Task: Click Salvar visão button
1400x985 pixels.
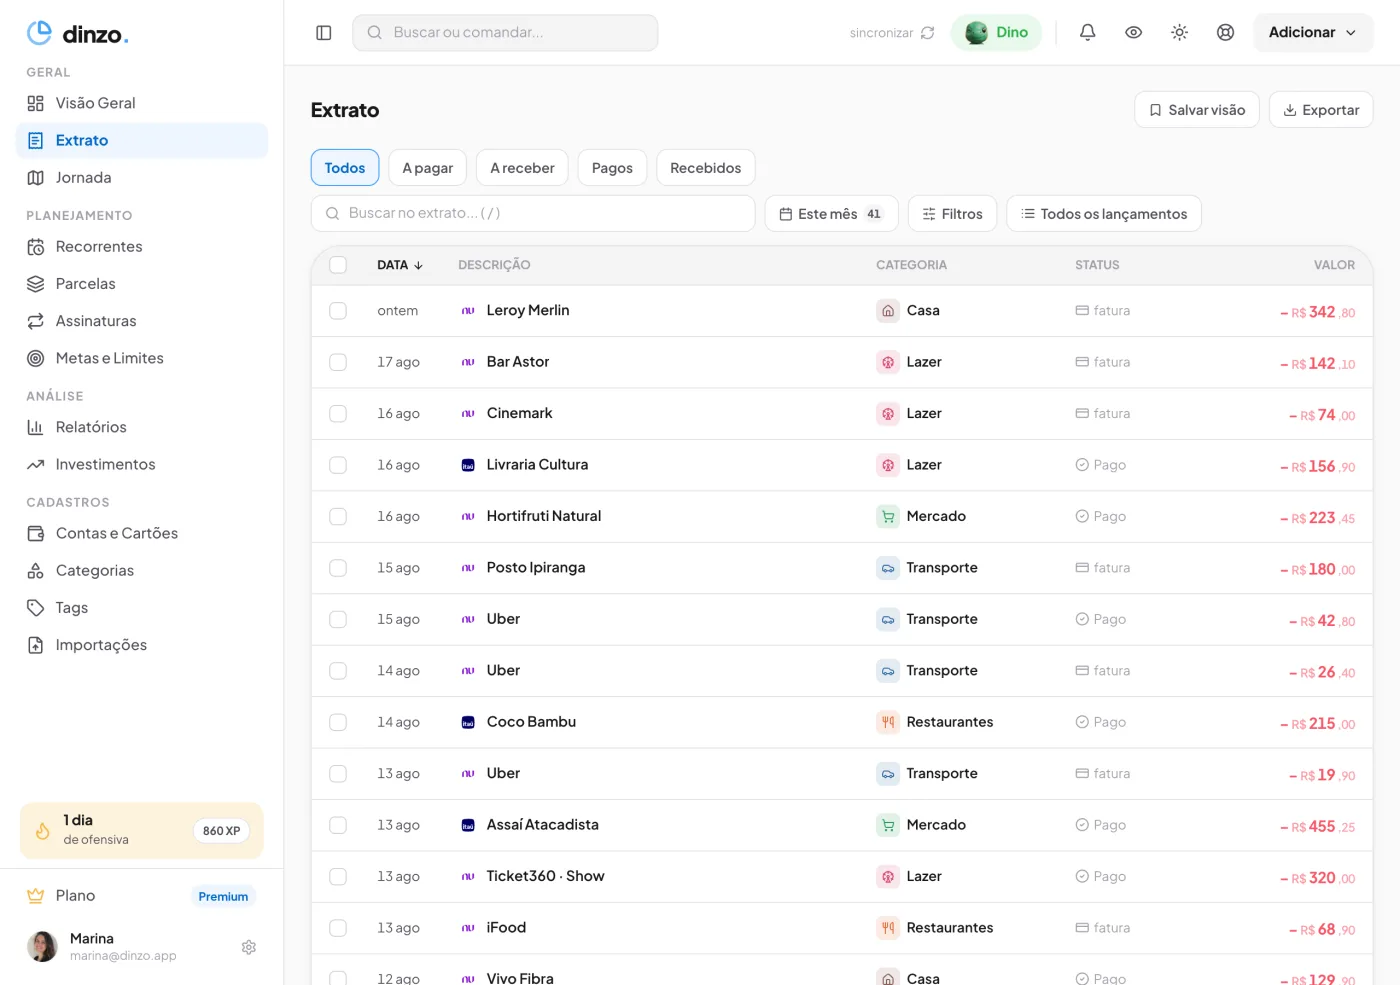Action: 1197,110
